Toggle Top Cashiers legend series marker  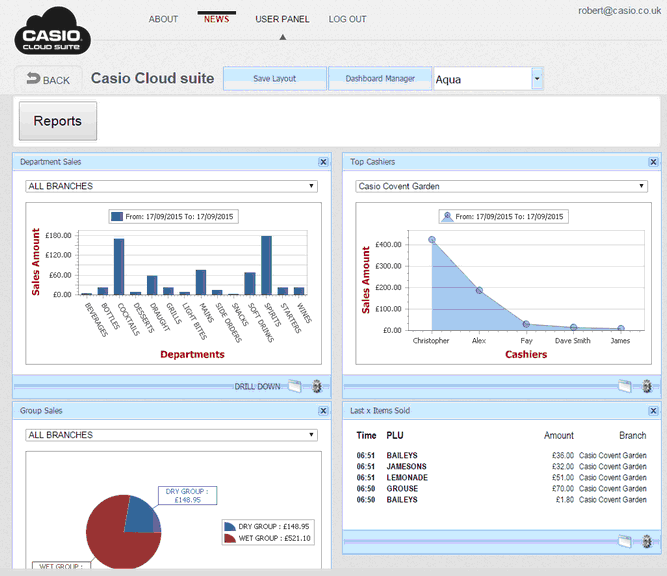coord(447,217)
